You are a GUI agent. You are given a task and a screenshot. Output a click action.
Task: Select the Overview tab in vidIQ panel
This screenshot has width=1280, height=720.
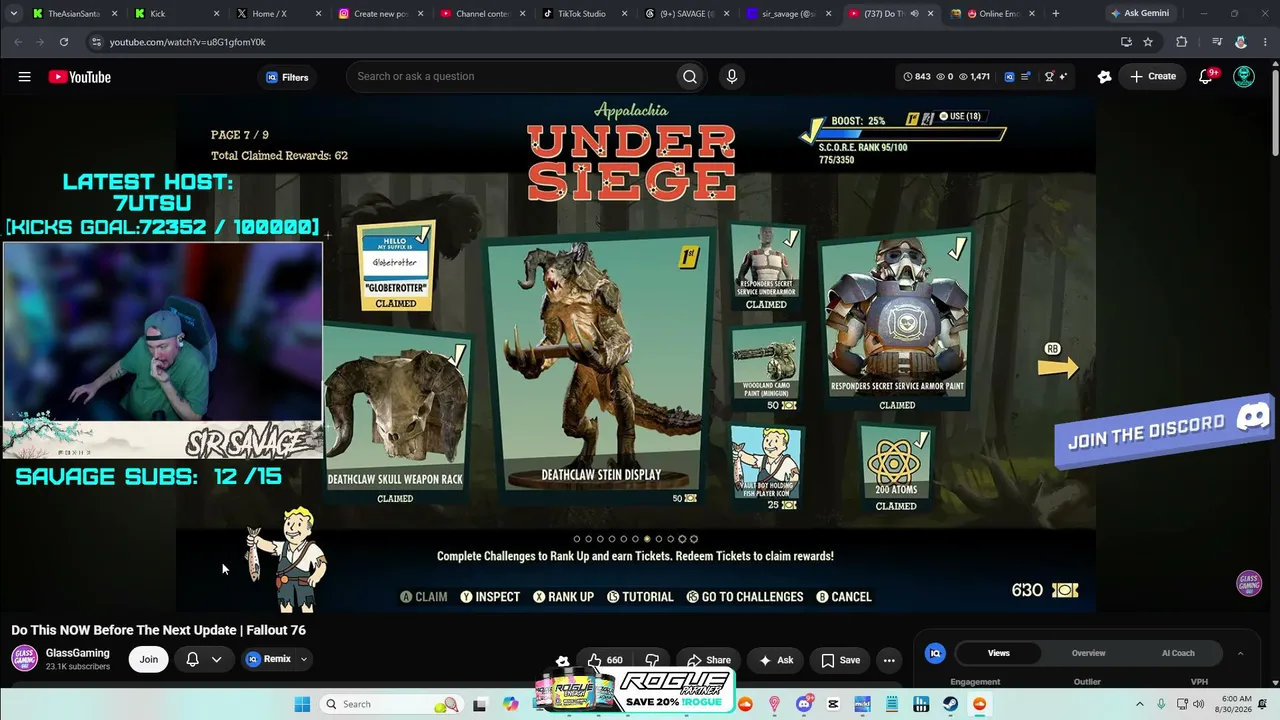pyautogui.click(x=1089, y=653)
